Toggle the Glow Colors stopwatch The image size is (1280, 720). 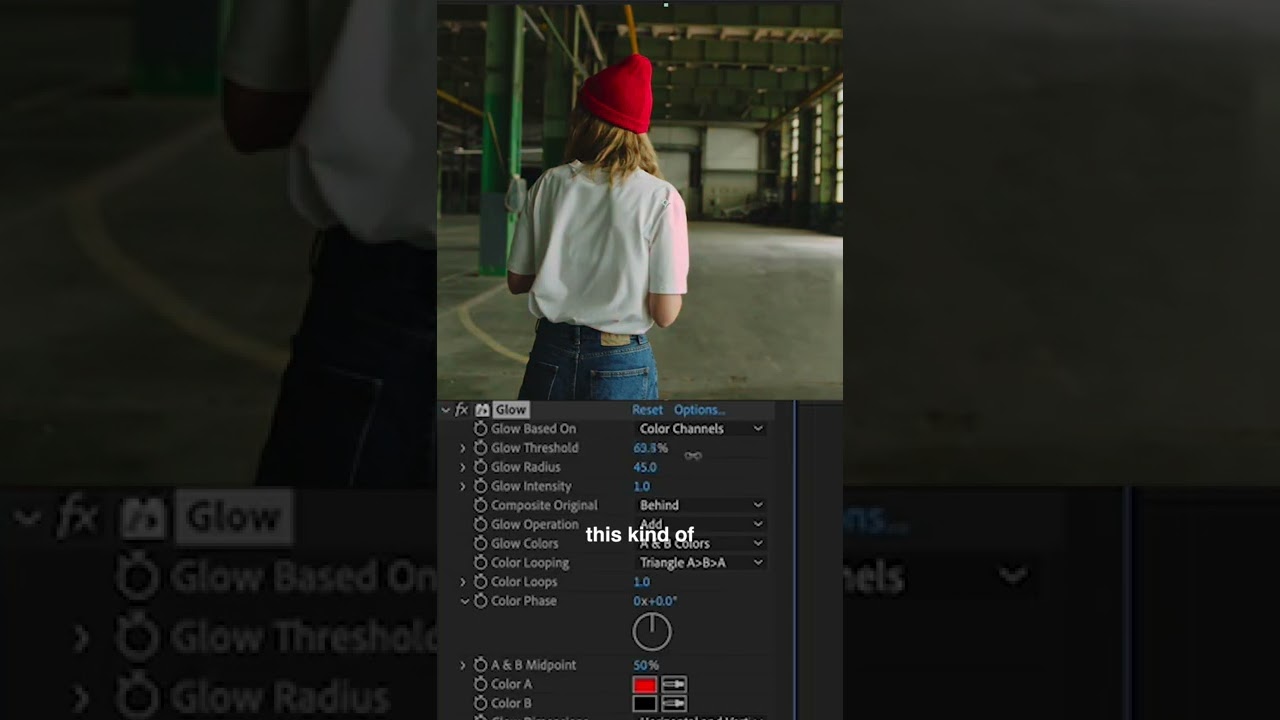(x=480, y=543)
